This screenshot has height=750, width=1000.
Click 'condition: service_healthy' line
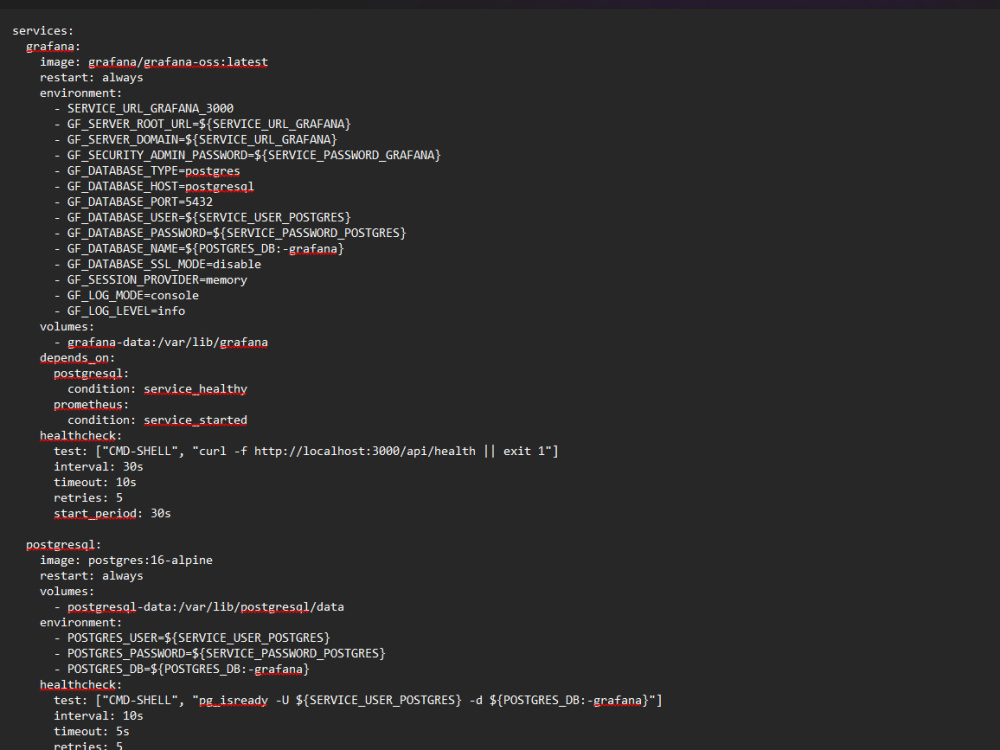(158, 389)
